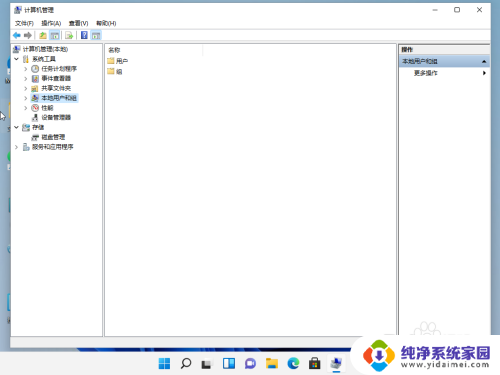Image resolution: width=500 pixels, height=375 pixels.
Task: Close the 计算机管理 window
Action: (x=479, y=10)
